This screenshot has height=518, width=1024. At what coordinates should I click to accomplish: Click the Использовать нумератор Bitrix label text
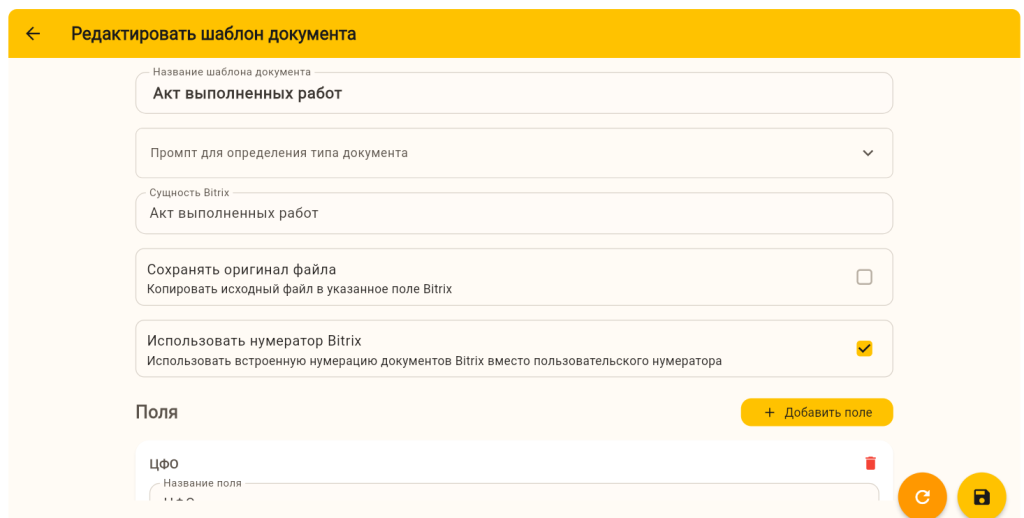[254, 340]
